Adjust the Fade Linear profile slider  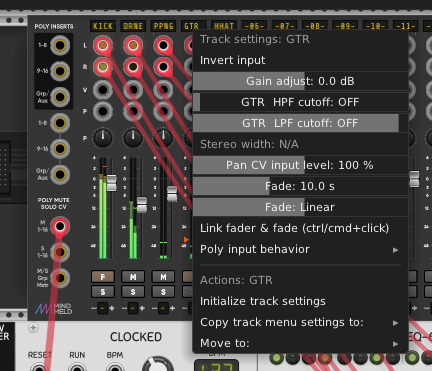tap(300, 207)
